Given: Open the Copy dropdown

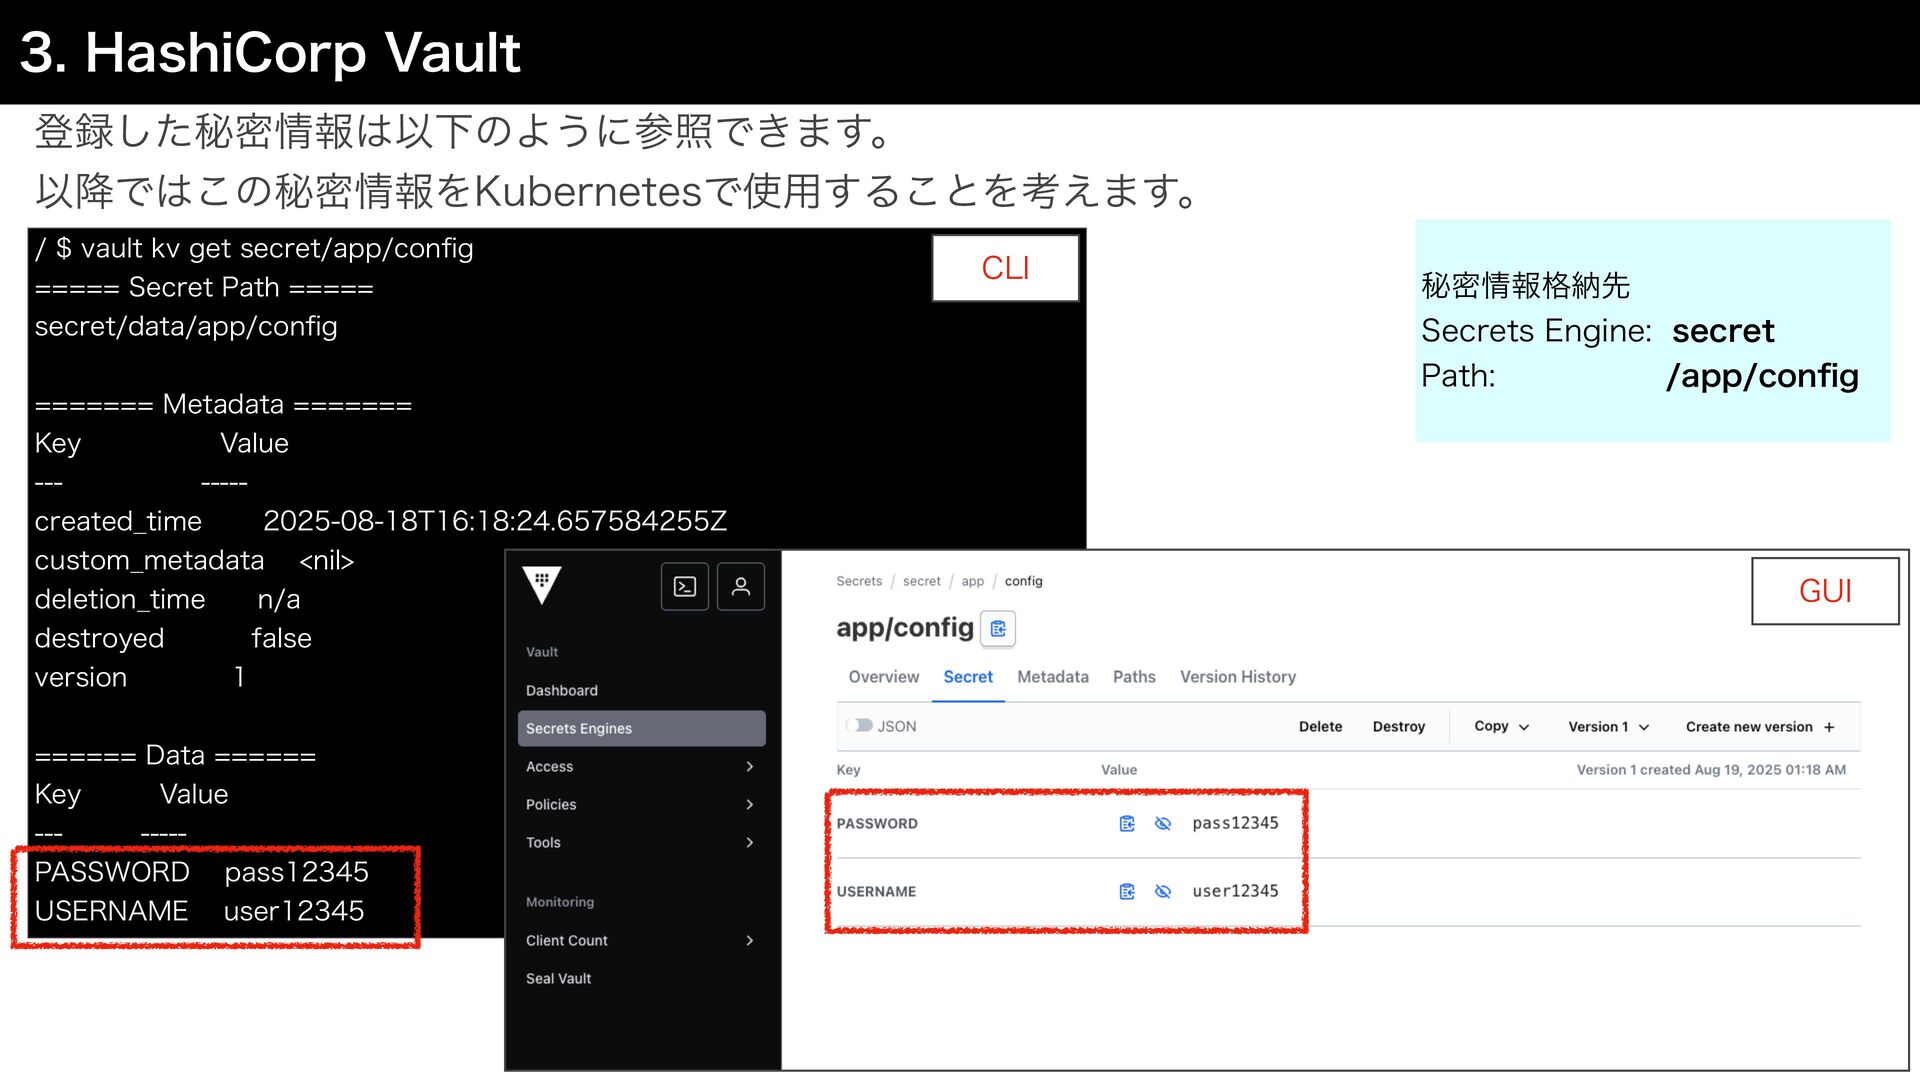Looking at the screenshot, I should 1502,727.
